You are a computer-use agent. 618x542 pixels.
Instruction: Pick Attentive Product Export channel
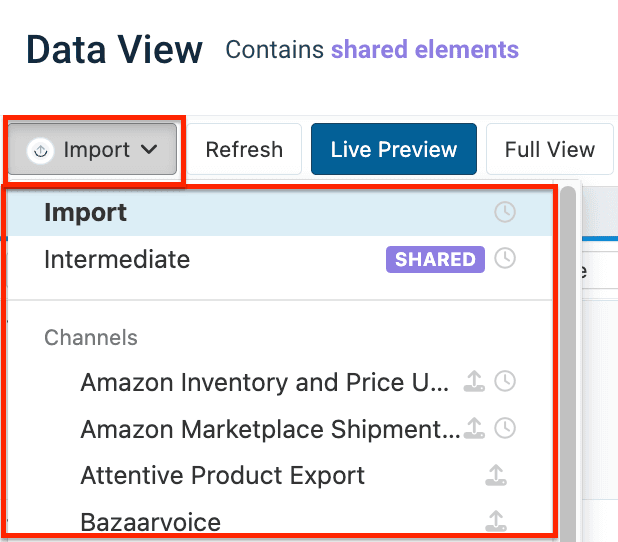222,475
